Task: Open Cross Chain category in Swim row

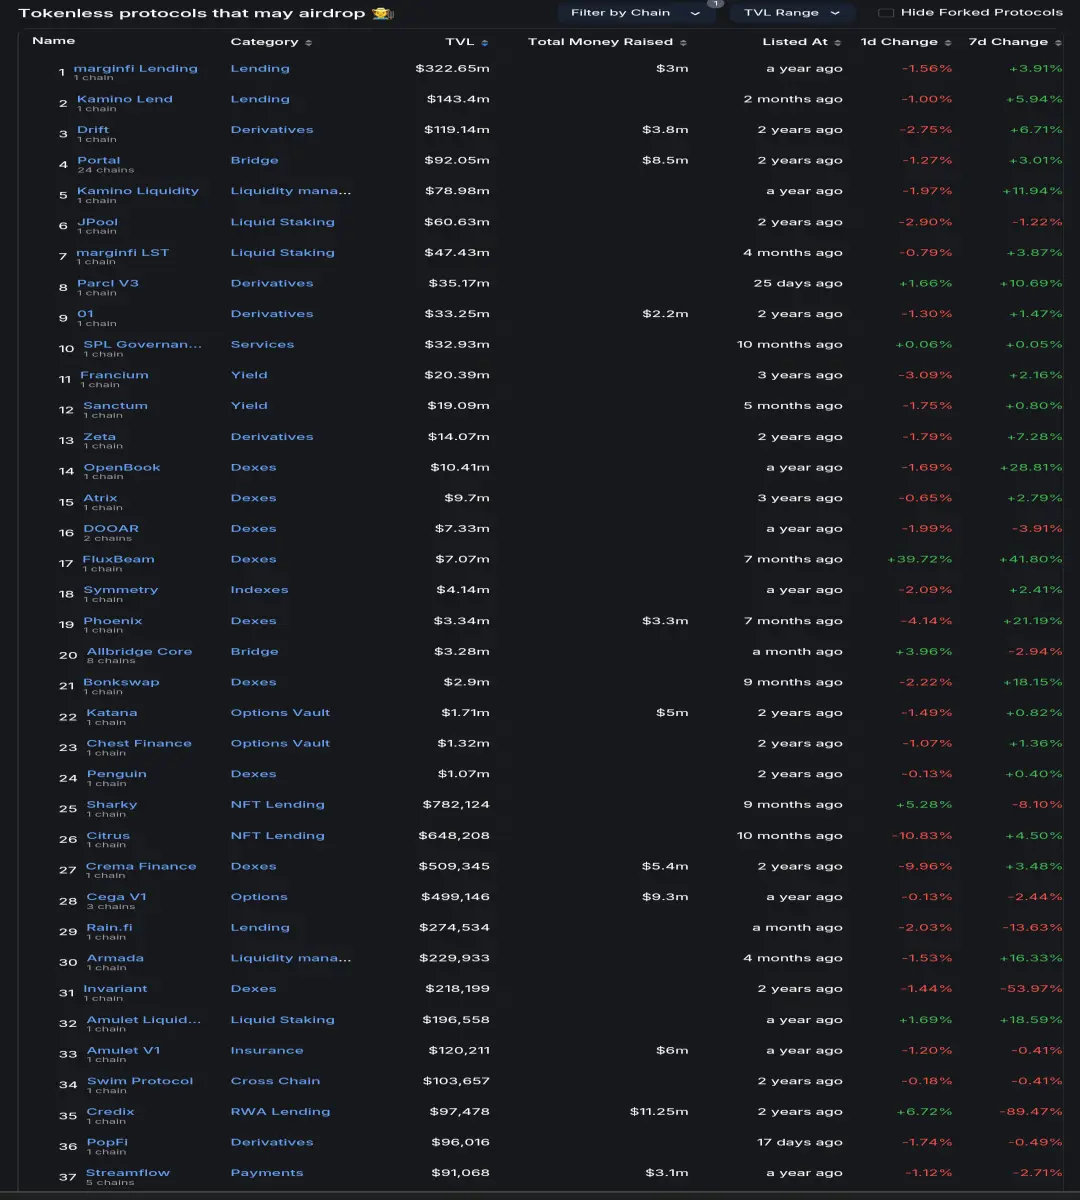Action: 275,1081
